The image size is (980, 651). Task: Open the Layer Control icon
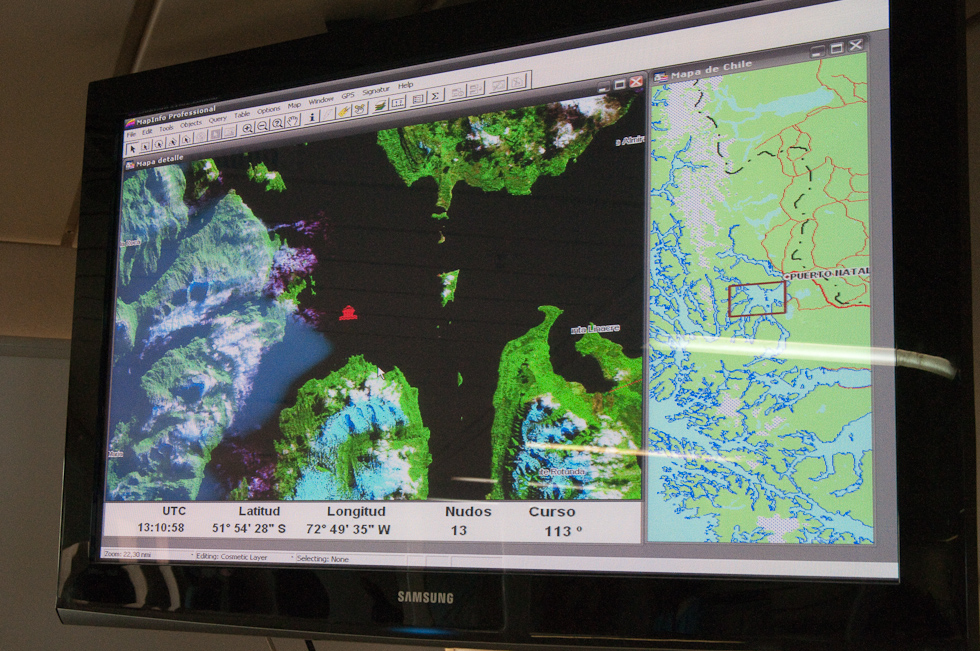(x=379, y=106)
